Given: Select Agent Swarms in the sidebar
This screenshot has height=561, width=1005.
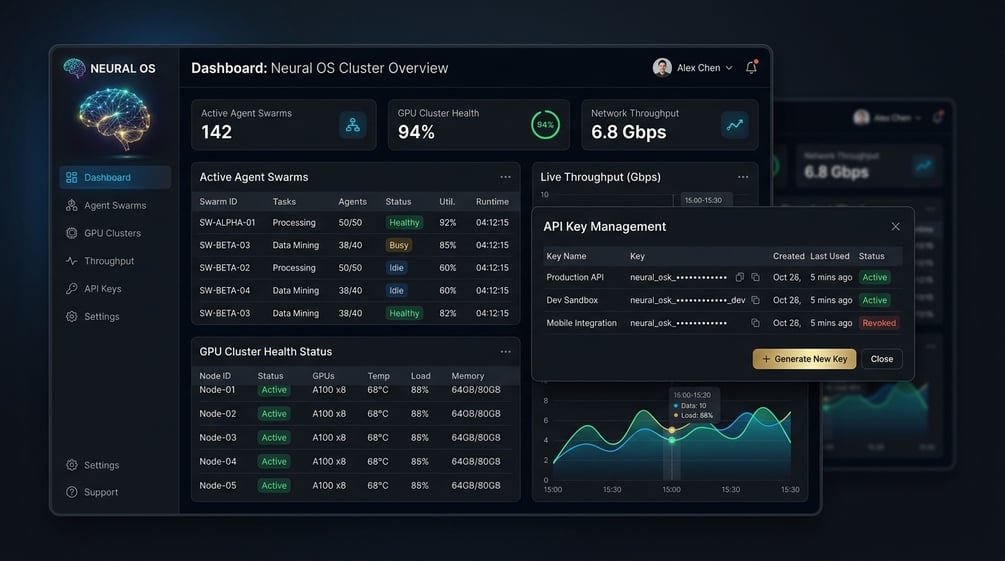Looking at the screenshot, I should pyautogui.click(x=115, y=205).
